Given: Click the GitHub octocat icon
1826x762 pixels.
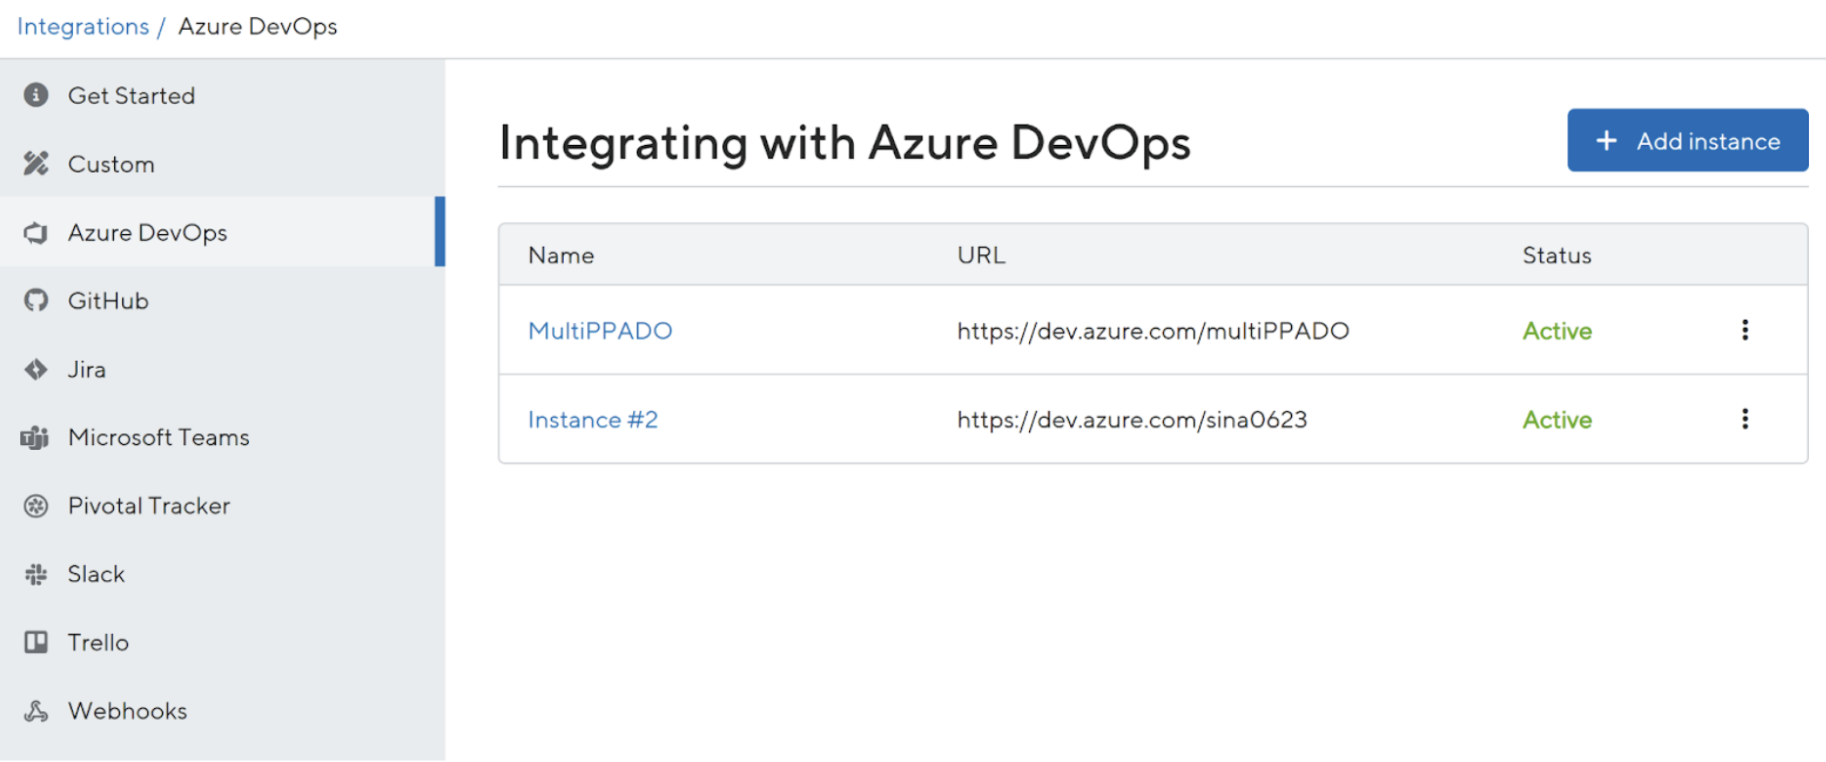Looking at the screenshot, I should tap(36, 301).
